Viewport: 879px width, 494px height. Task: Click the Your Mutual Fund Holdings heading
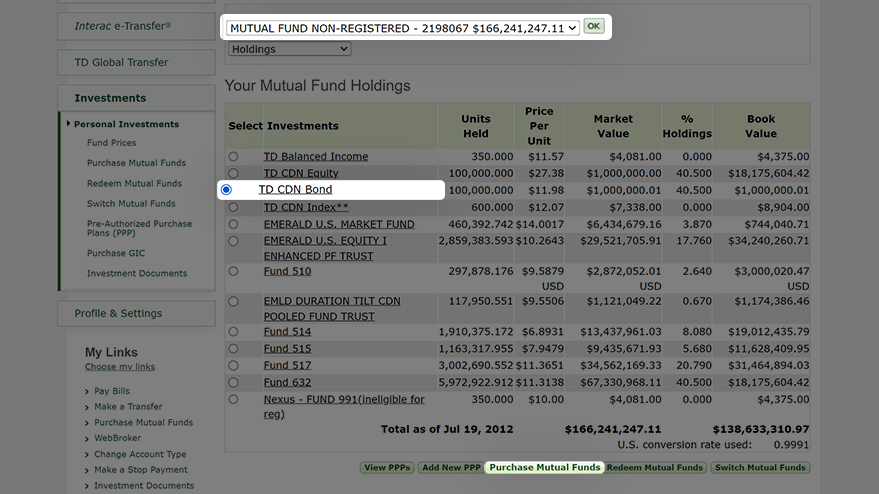pos(317,85)
